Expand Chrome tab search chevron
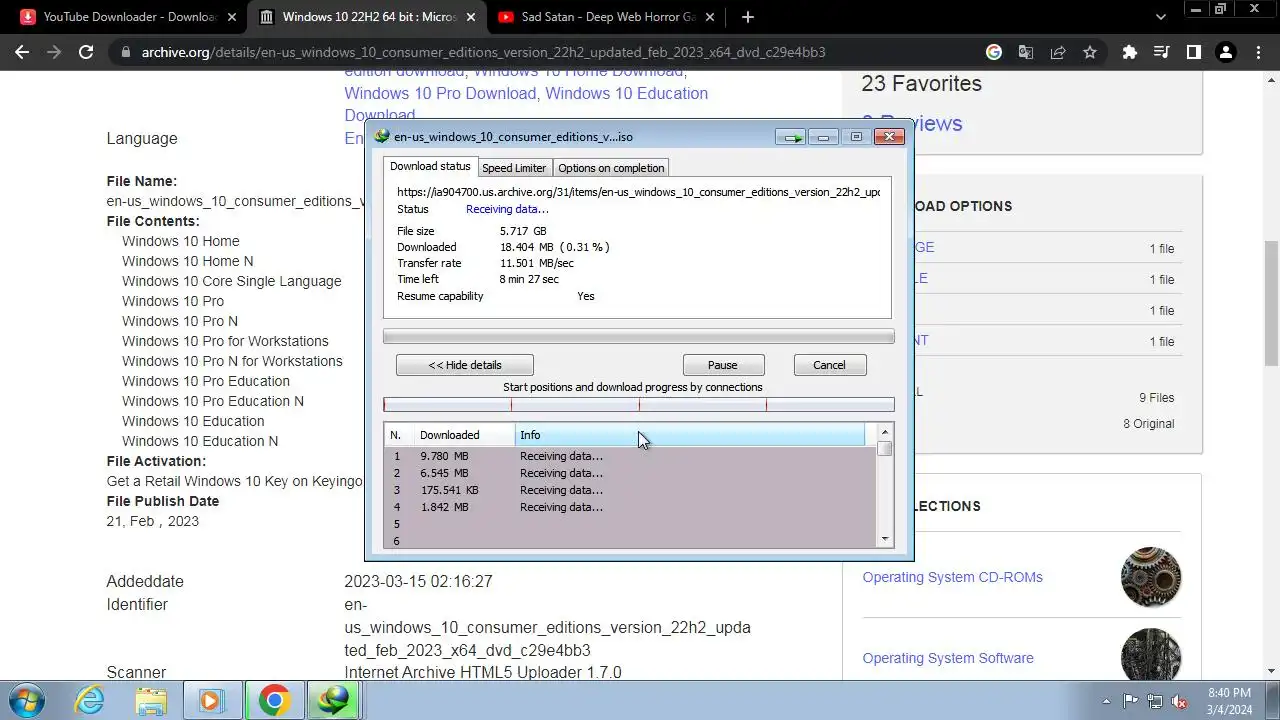This screenshot has width=1280, height=720. tap(1161, 17)
